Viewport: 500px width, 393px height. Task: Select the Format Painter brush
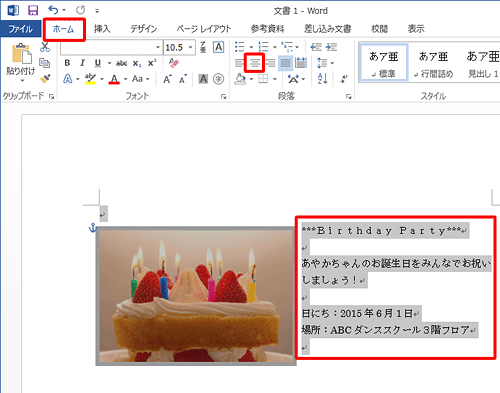coord(45,79)
